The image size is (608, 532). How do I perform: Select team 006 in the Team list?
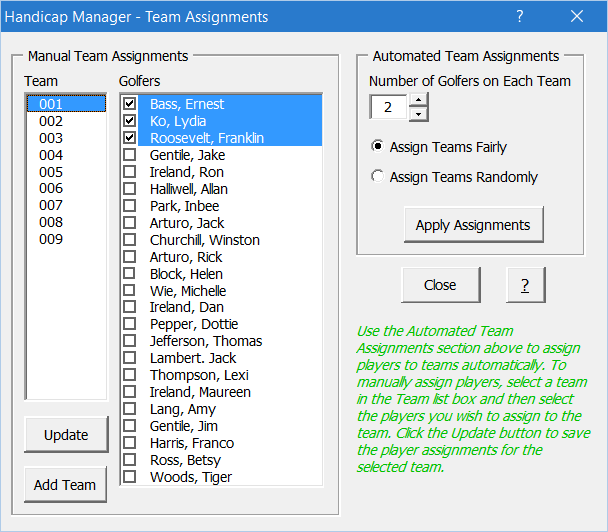tap(66, 188)
